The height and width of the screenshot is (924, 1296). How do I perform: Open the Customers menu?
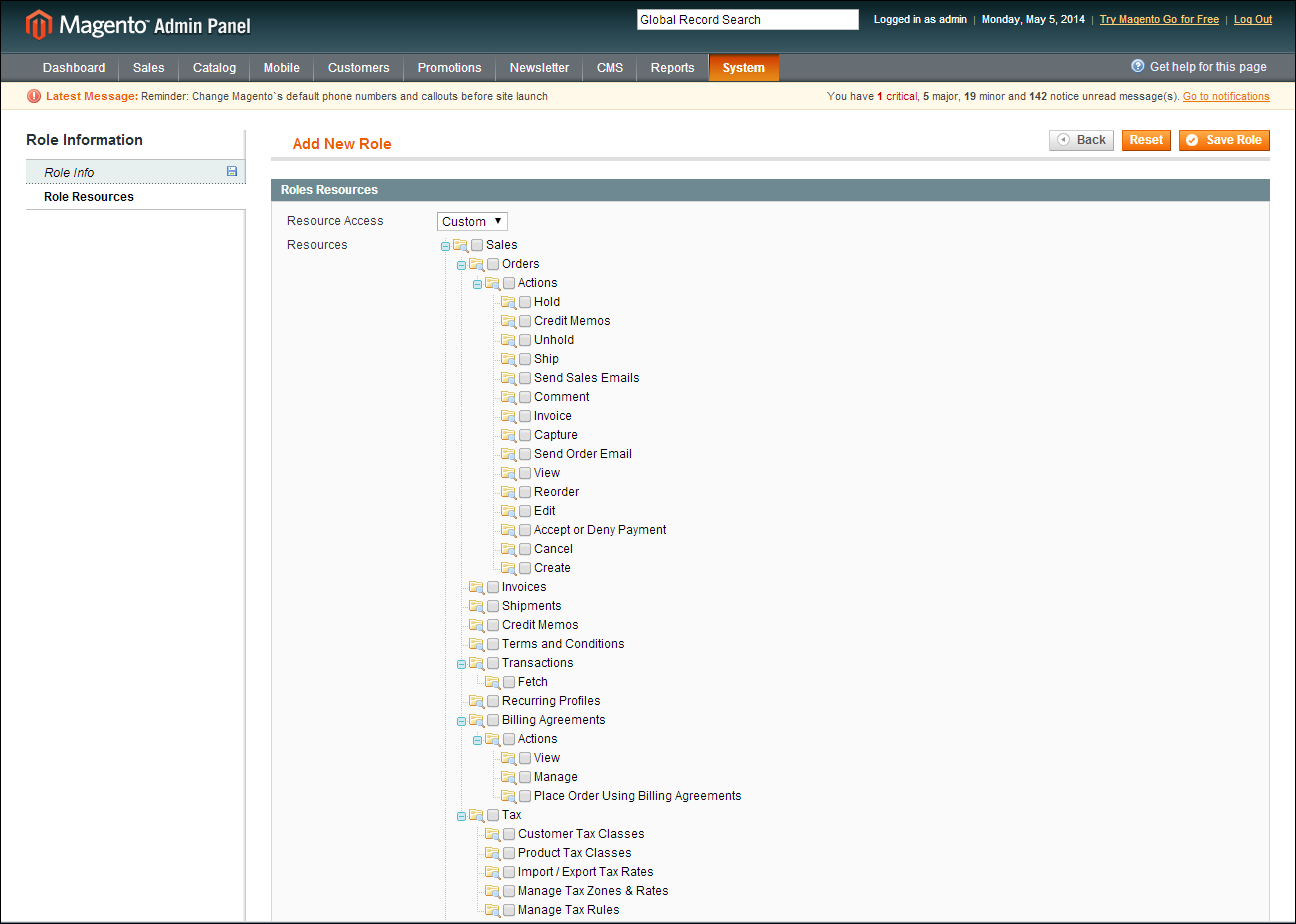click(x=358, y=68)
